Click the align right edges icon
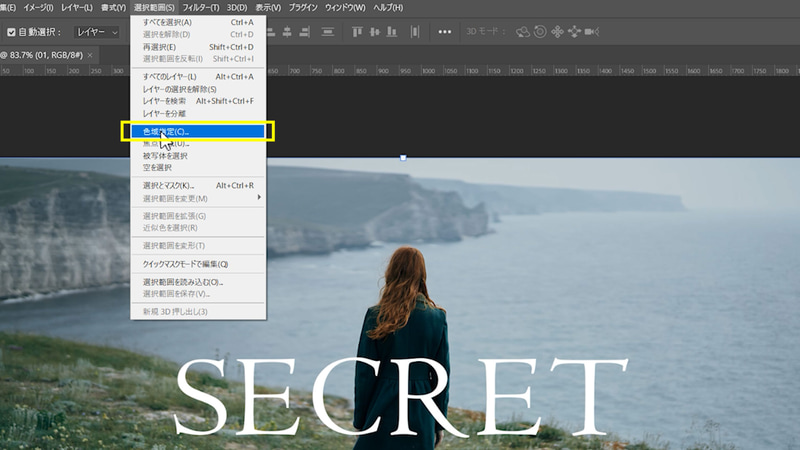The image size is (800, 450). click(x=305, y=32)
